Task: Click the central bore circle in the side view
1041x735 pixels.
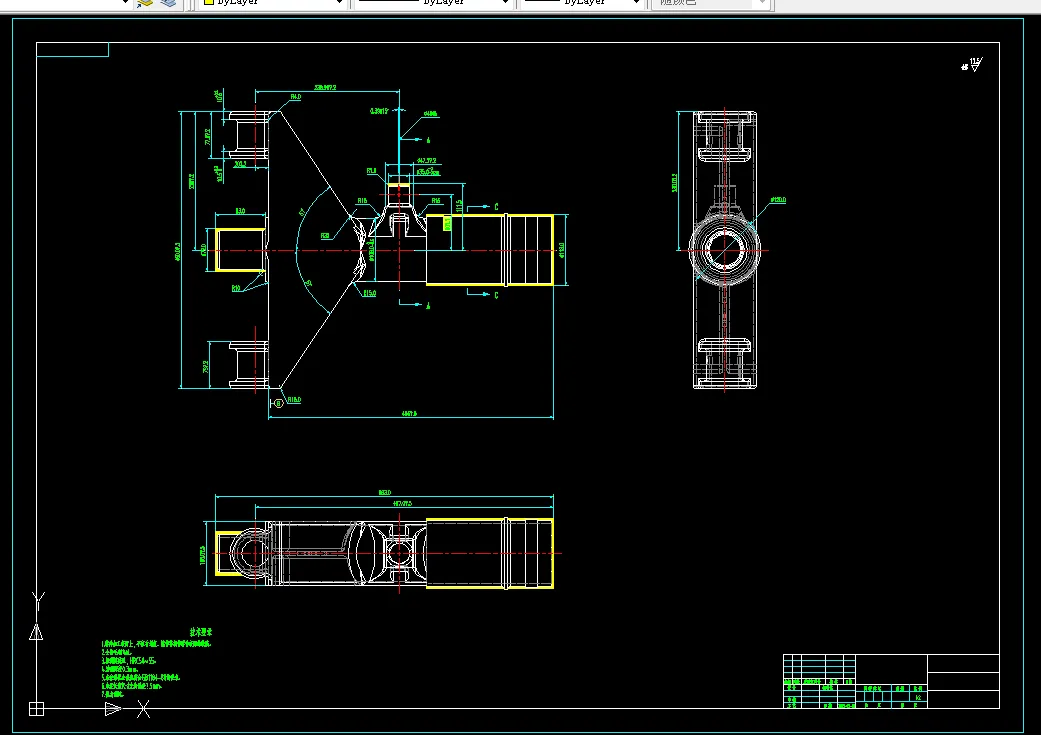Action: (724, 250)
